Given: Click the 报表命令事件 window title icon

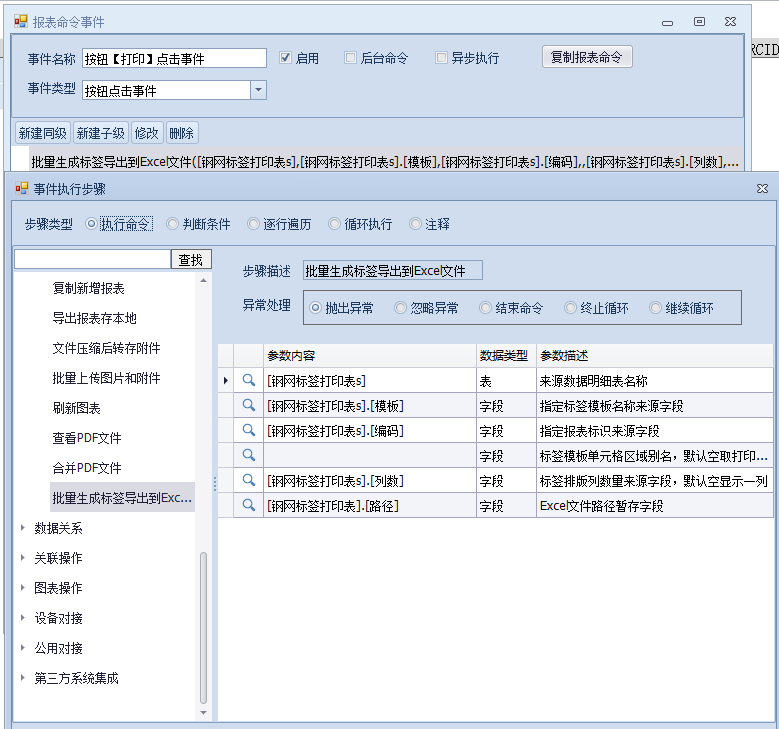Looking at the screenshot, I should click(x=20, y=21).
